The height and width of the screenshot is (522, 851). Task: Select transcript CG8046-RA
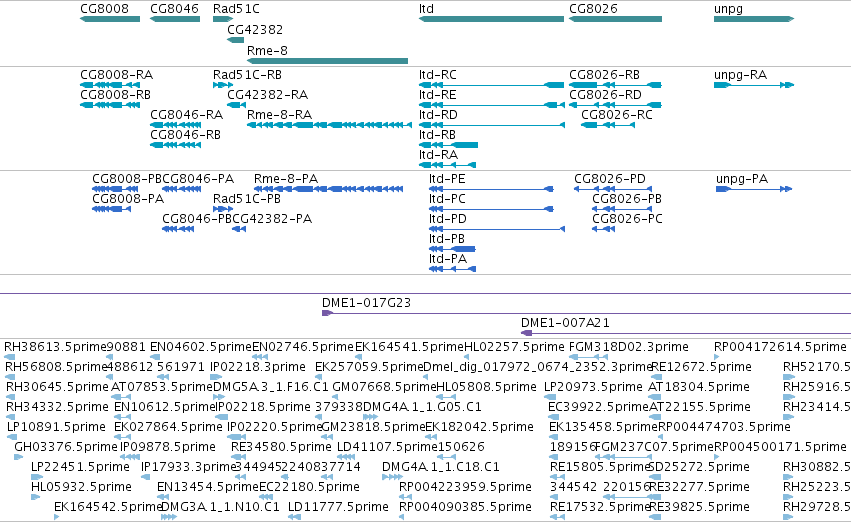point(175,125)
